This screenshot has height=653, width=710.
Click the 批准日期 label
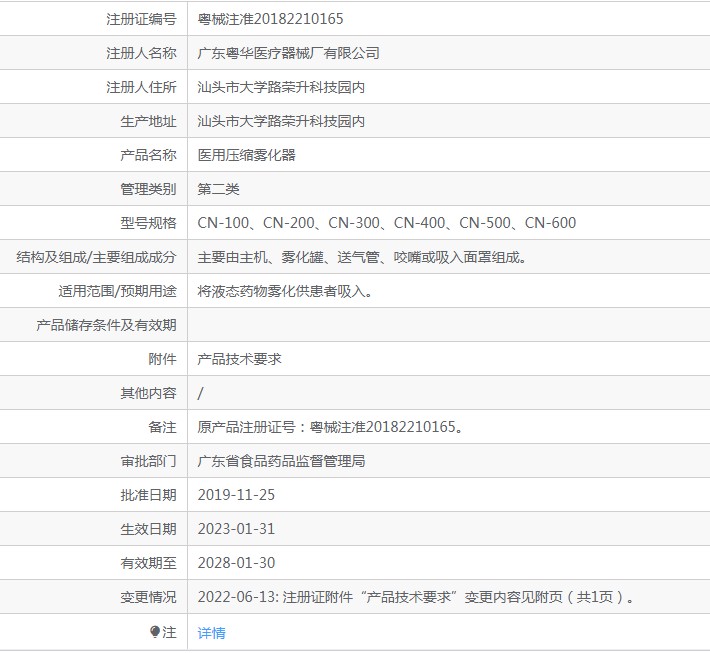(x=149, y=495)
